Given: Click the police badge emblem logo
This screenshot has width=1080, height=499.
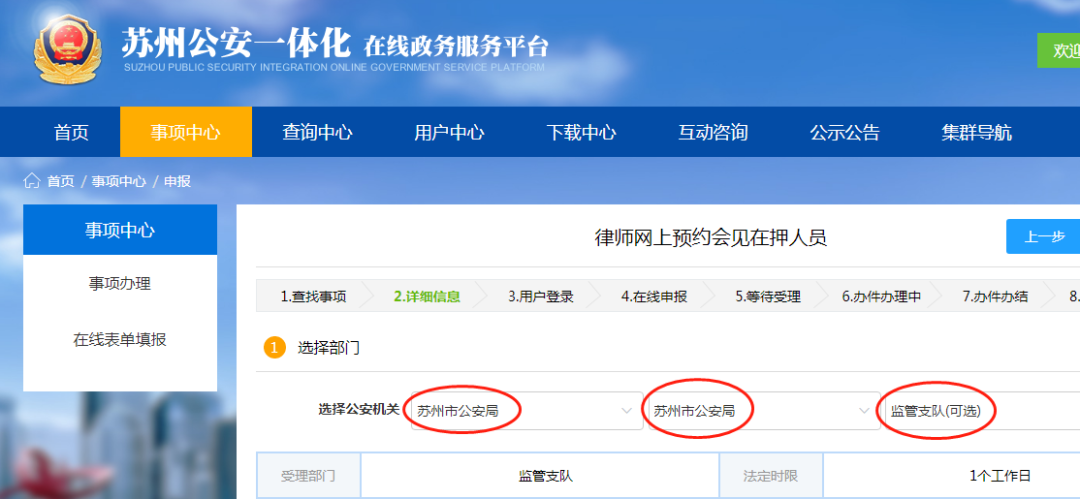Looking at the screenshot, I should (68, 50).
